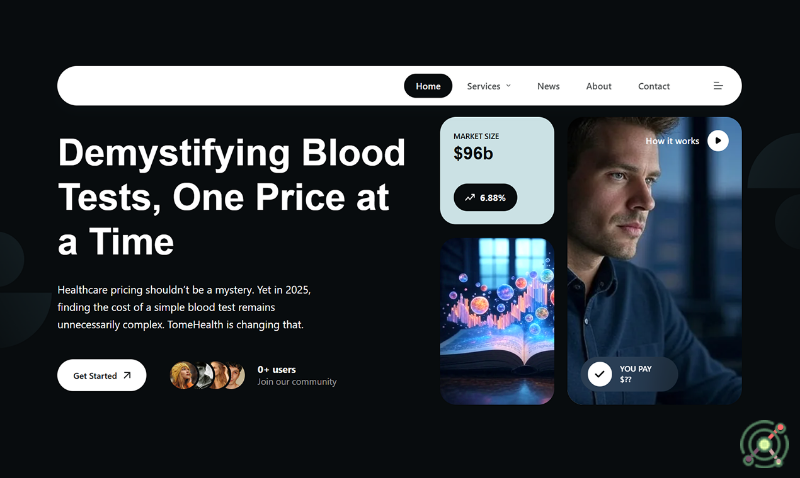Go to the Home tab
The width and height of the screenshot is (800, 478).
[428, 86]
